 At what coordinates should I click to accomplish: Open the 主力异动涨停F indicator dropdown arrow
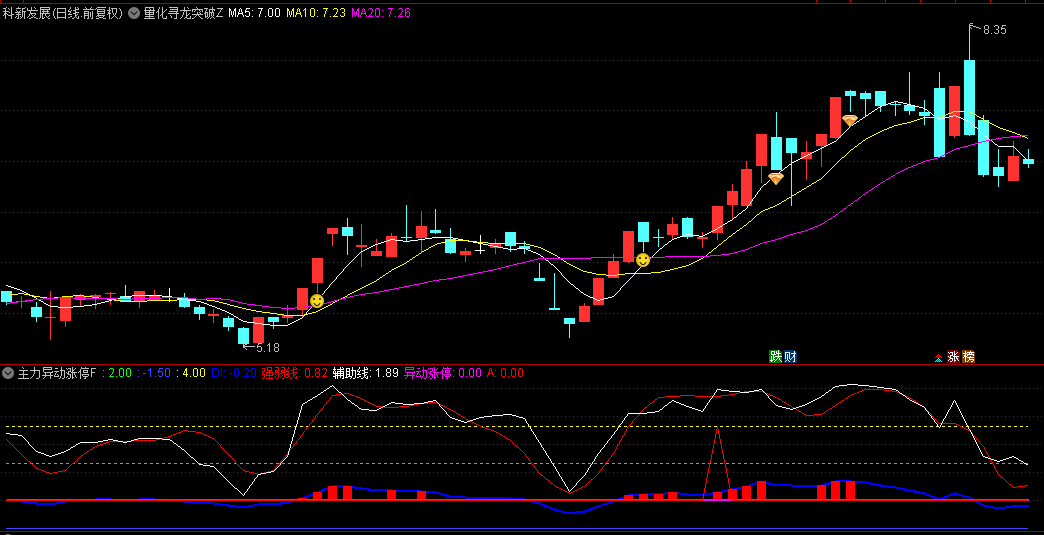pyautogui.click(x=8, y=373)
